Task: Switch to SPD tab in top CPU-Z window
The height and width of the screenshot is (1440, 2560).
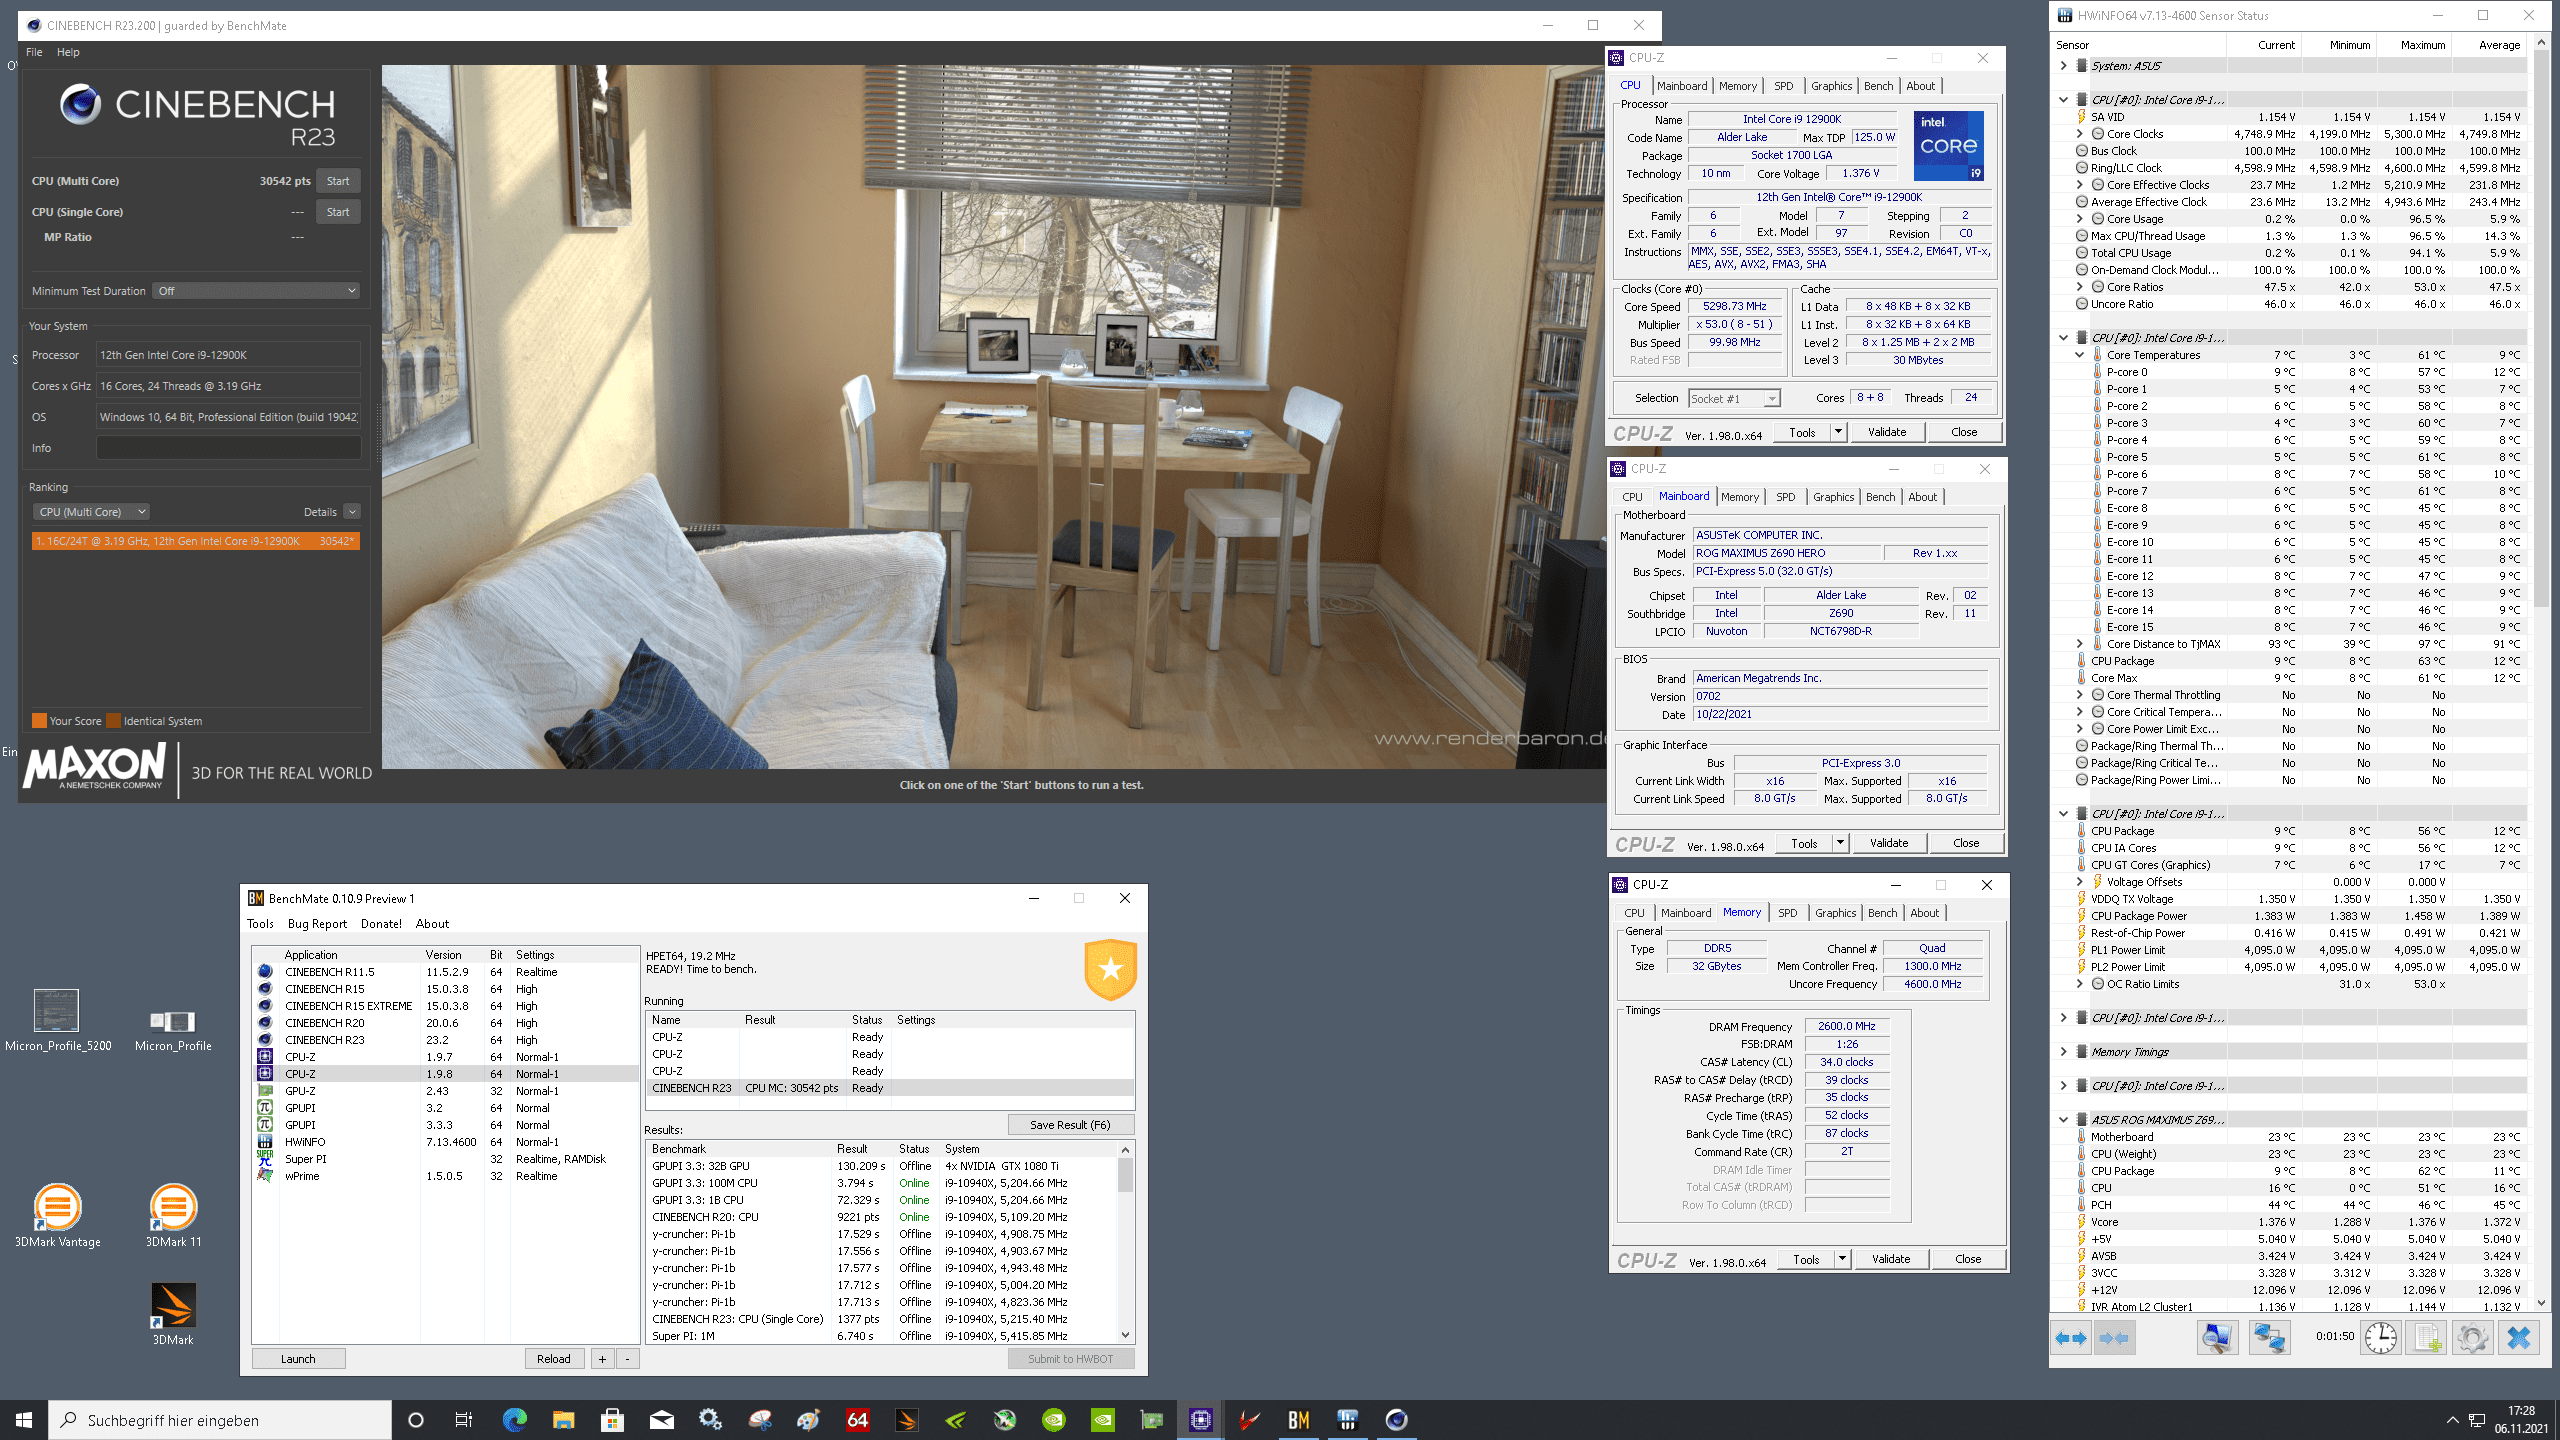Action: (x=1784, y=86)
